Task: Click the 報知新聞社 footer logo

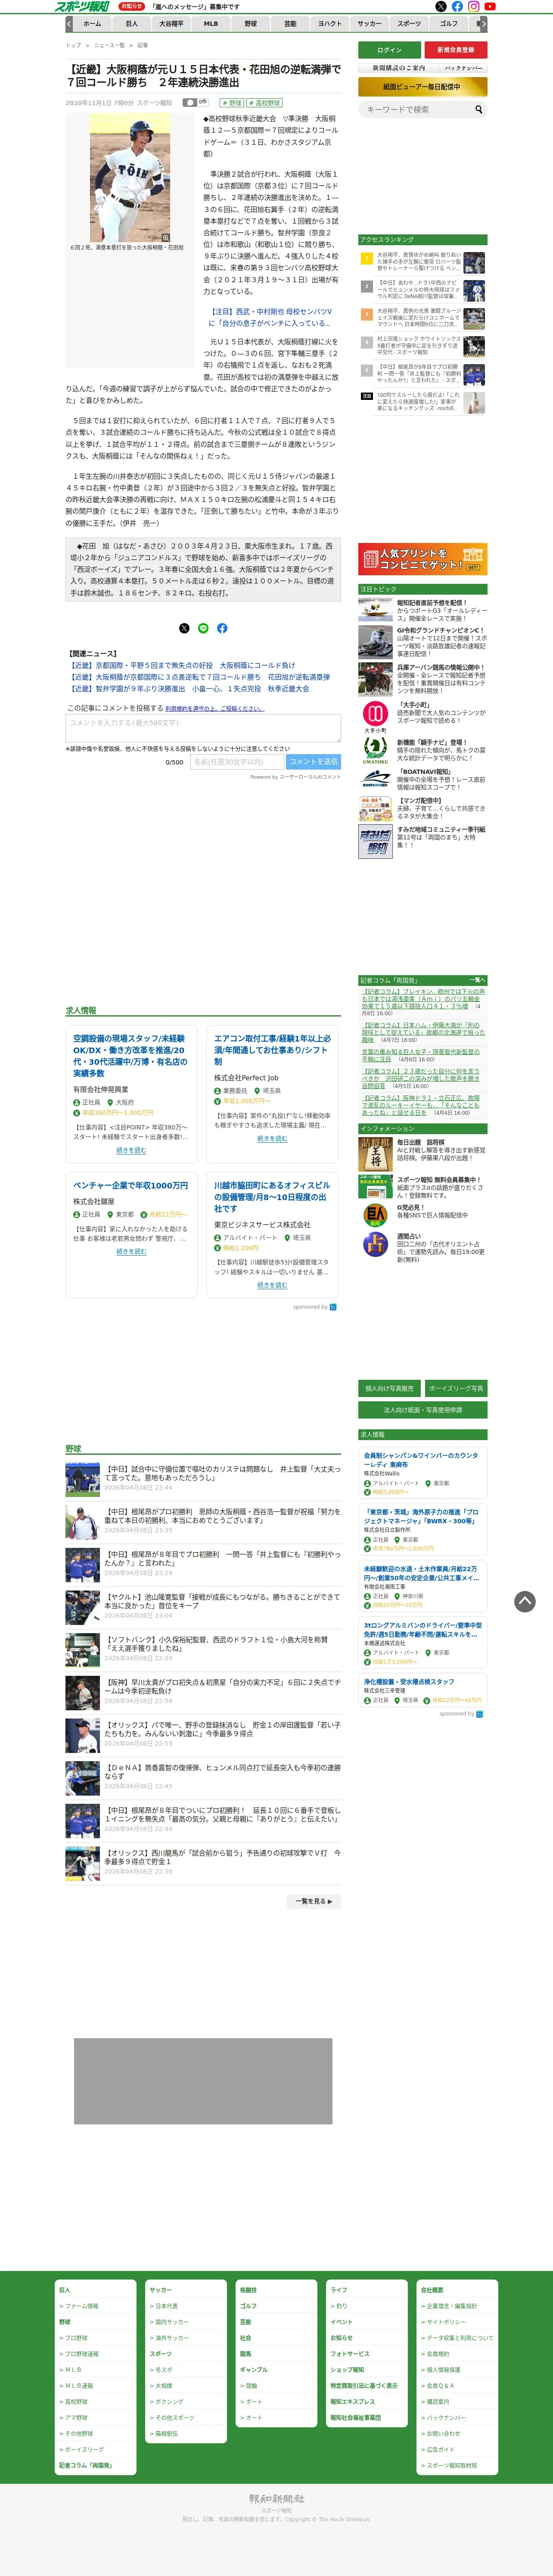Action: pos(277,2499)
